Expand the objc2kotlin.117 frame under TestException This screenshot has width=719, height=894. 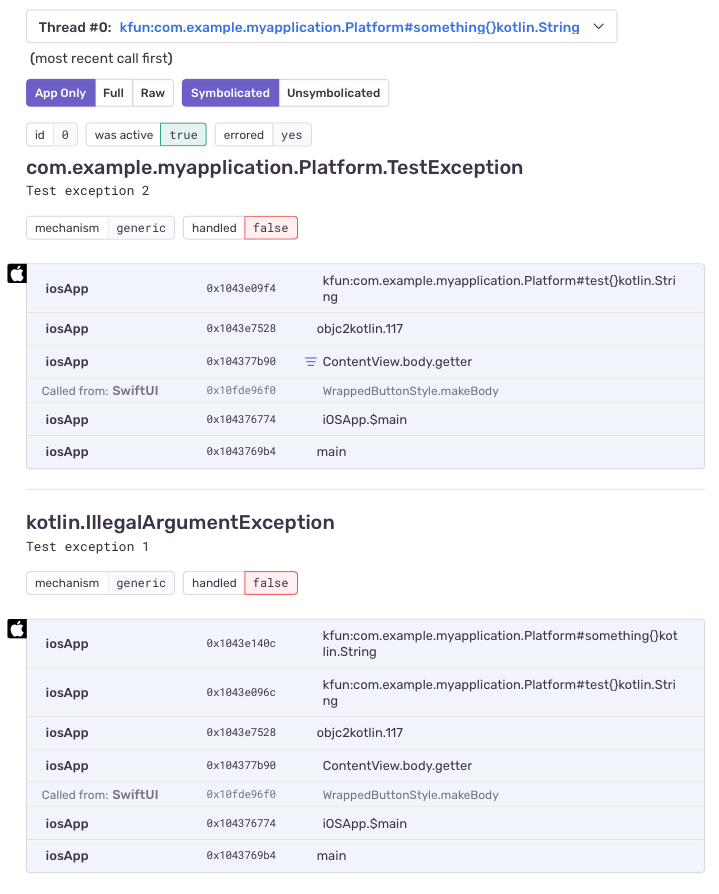[x=365, y=329]
